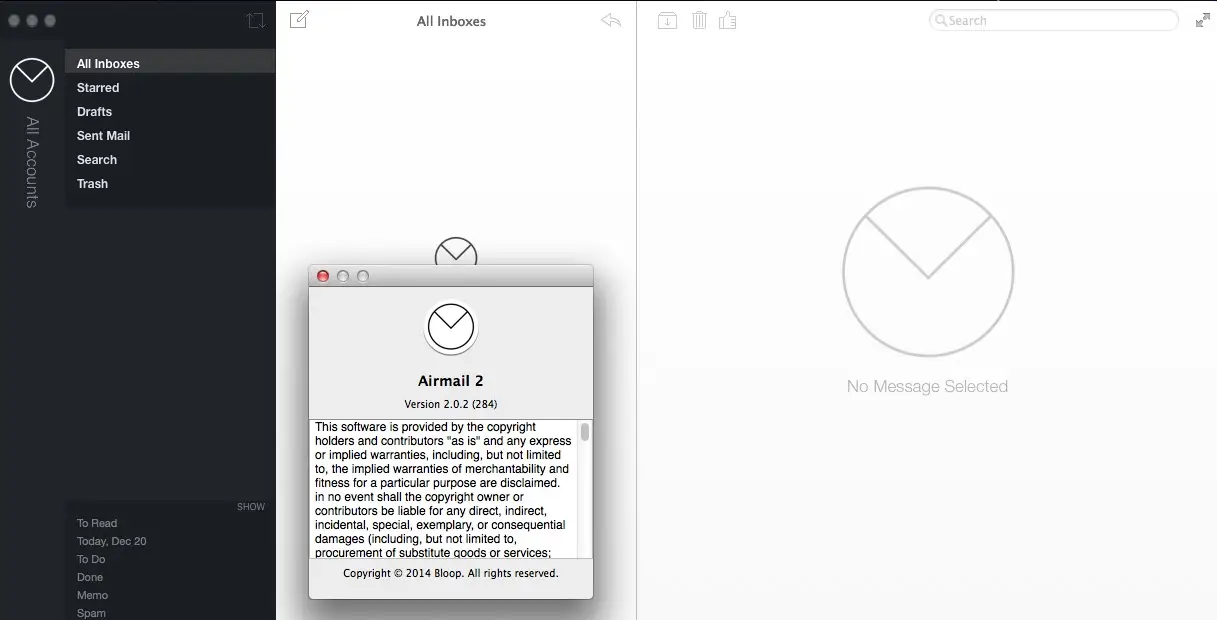This screenshot has height=620, width=1217.
Task: Select the All Accounts envelope avatar icon
Action: coord(32,80)
